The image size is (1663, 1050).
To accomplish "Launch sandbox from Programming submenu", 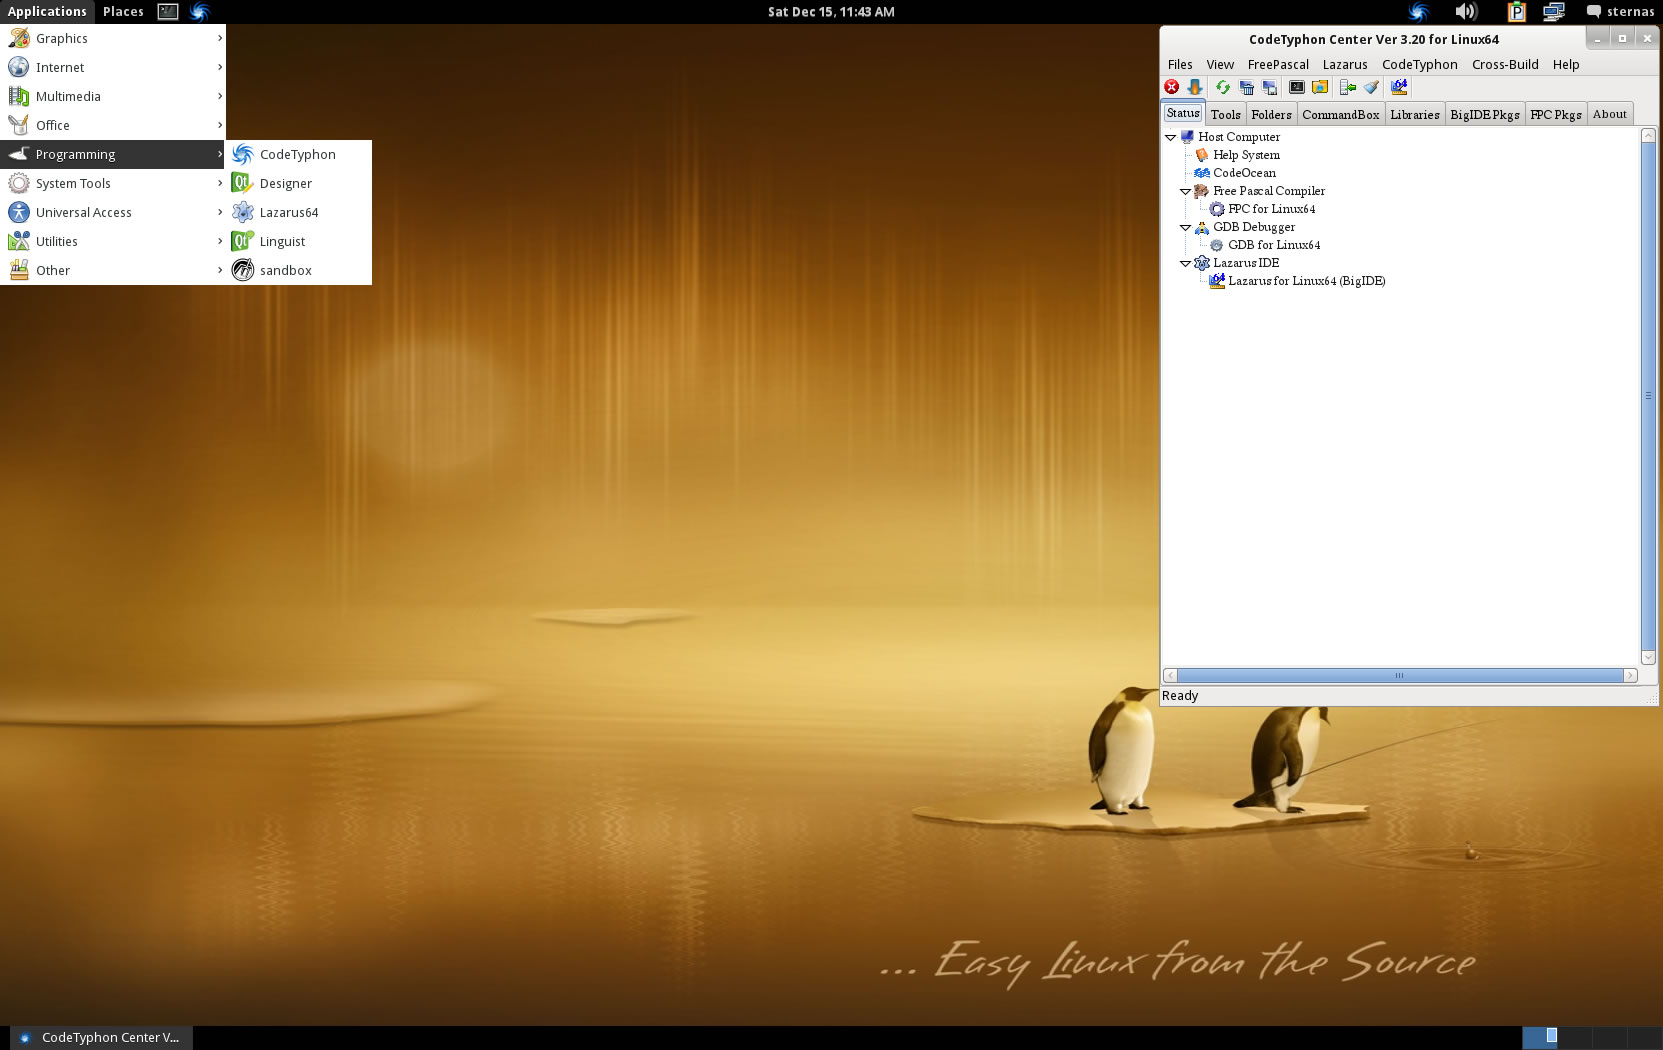I will pyautogui.click(x=299, y=270).
